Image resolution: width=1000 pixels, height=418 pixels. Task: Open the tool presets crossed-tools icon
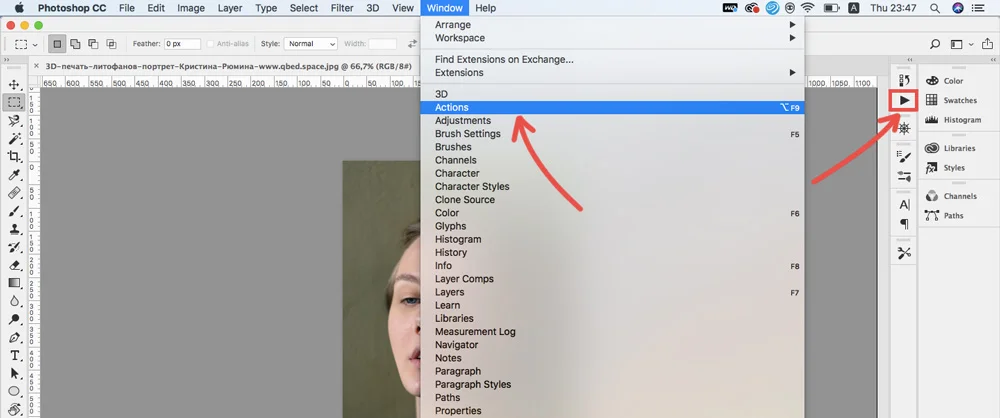pos(904,253)
